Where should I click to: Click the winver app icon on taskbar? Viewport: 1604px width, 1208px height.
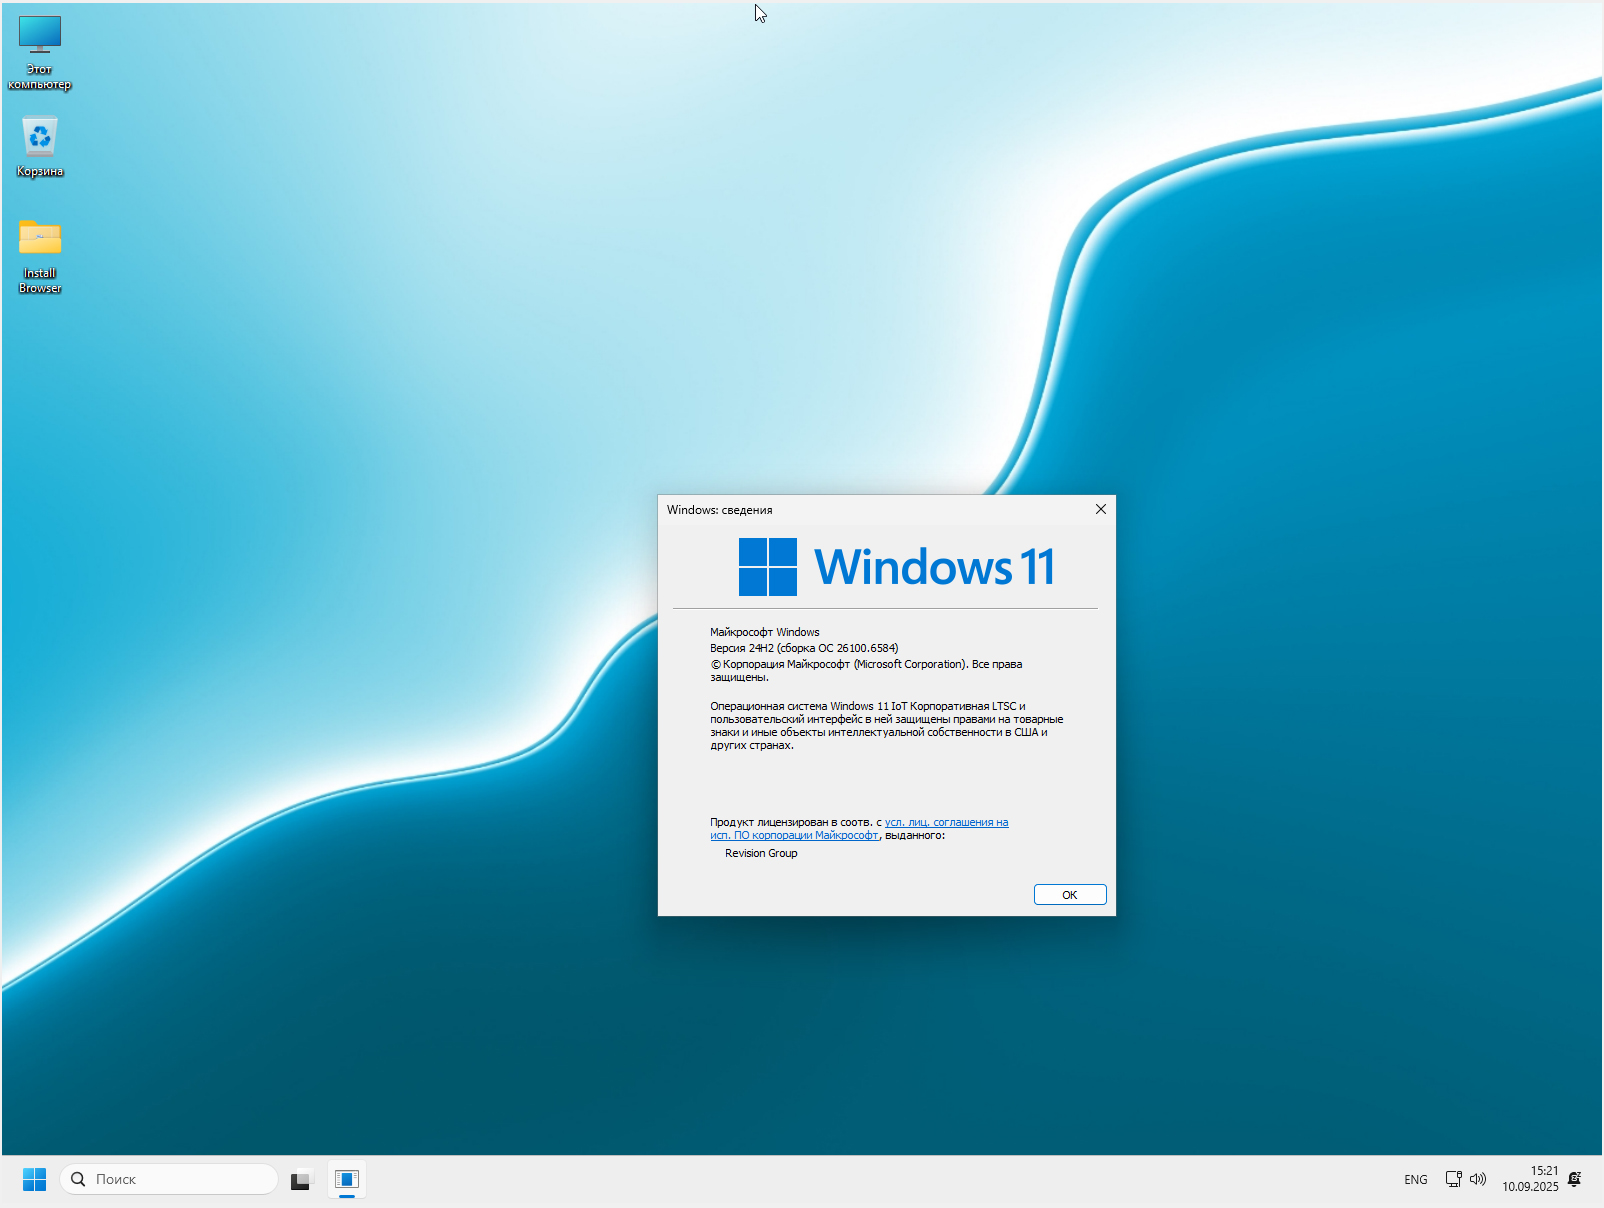coord(347,1180)
